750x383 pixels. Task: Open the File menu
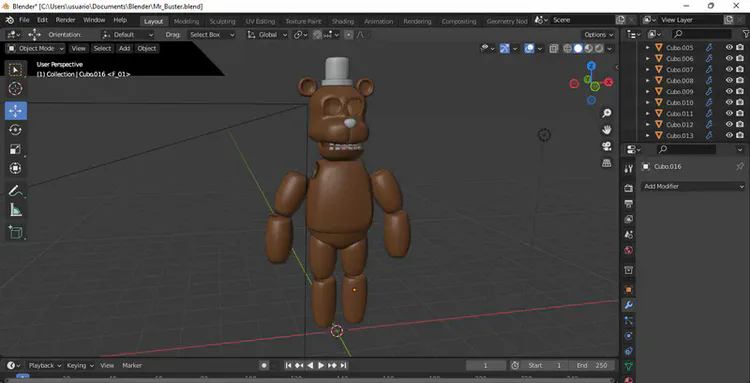[x=24, y=21]
